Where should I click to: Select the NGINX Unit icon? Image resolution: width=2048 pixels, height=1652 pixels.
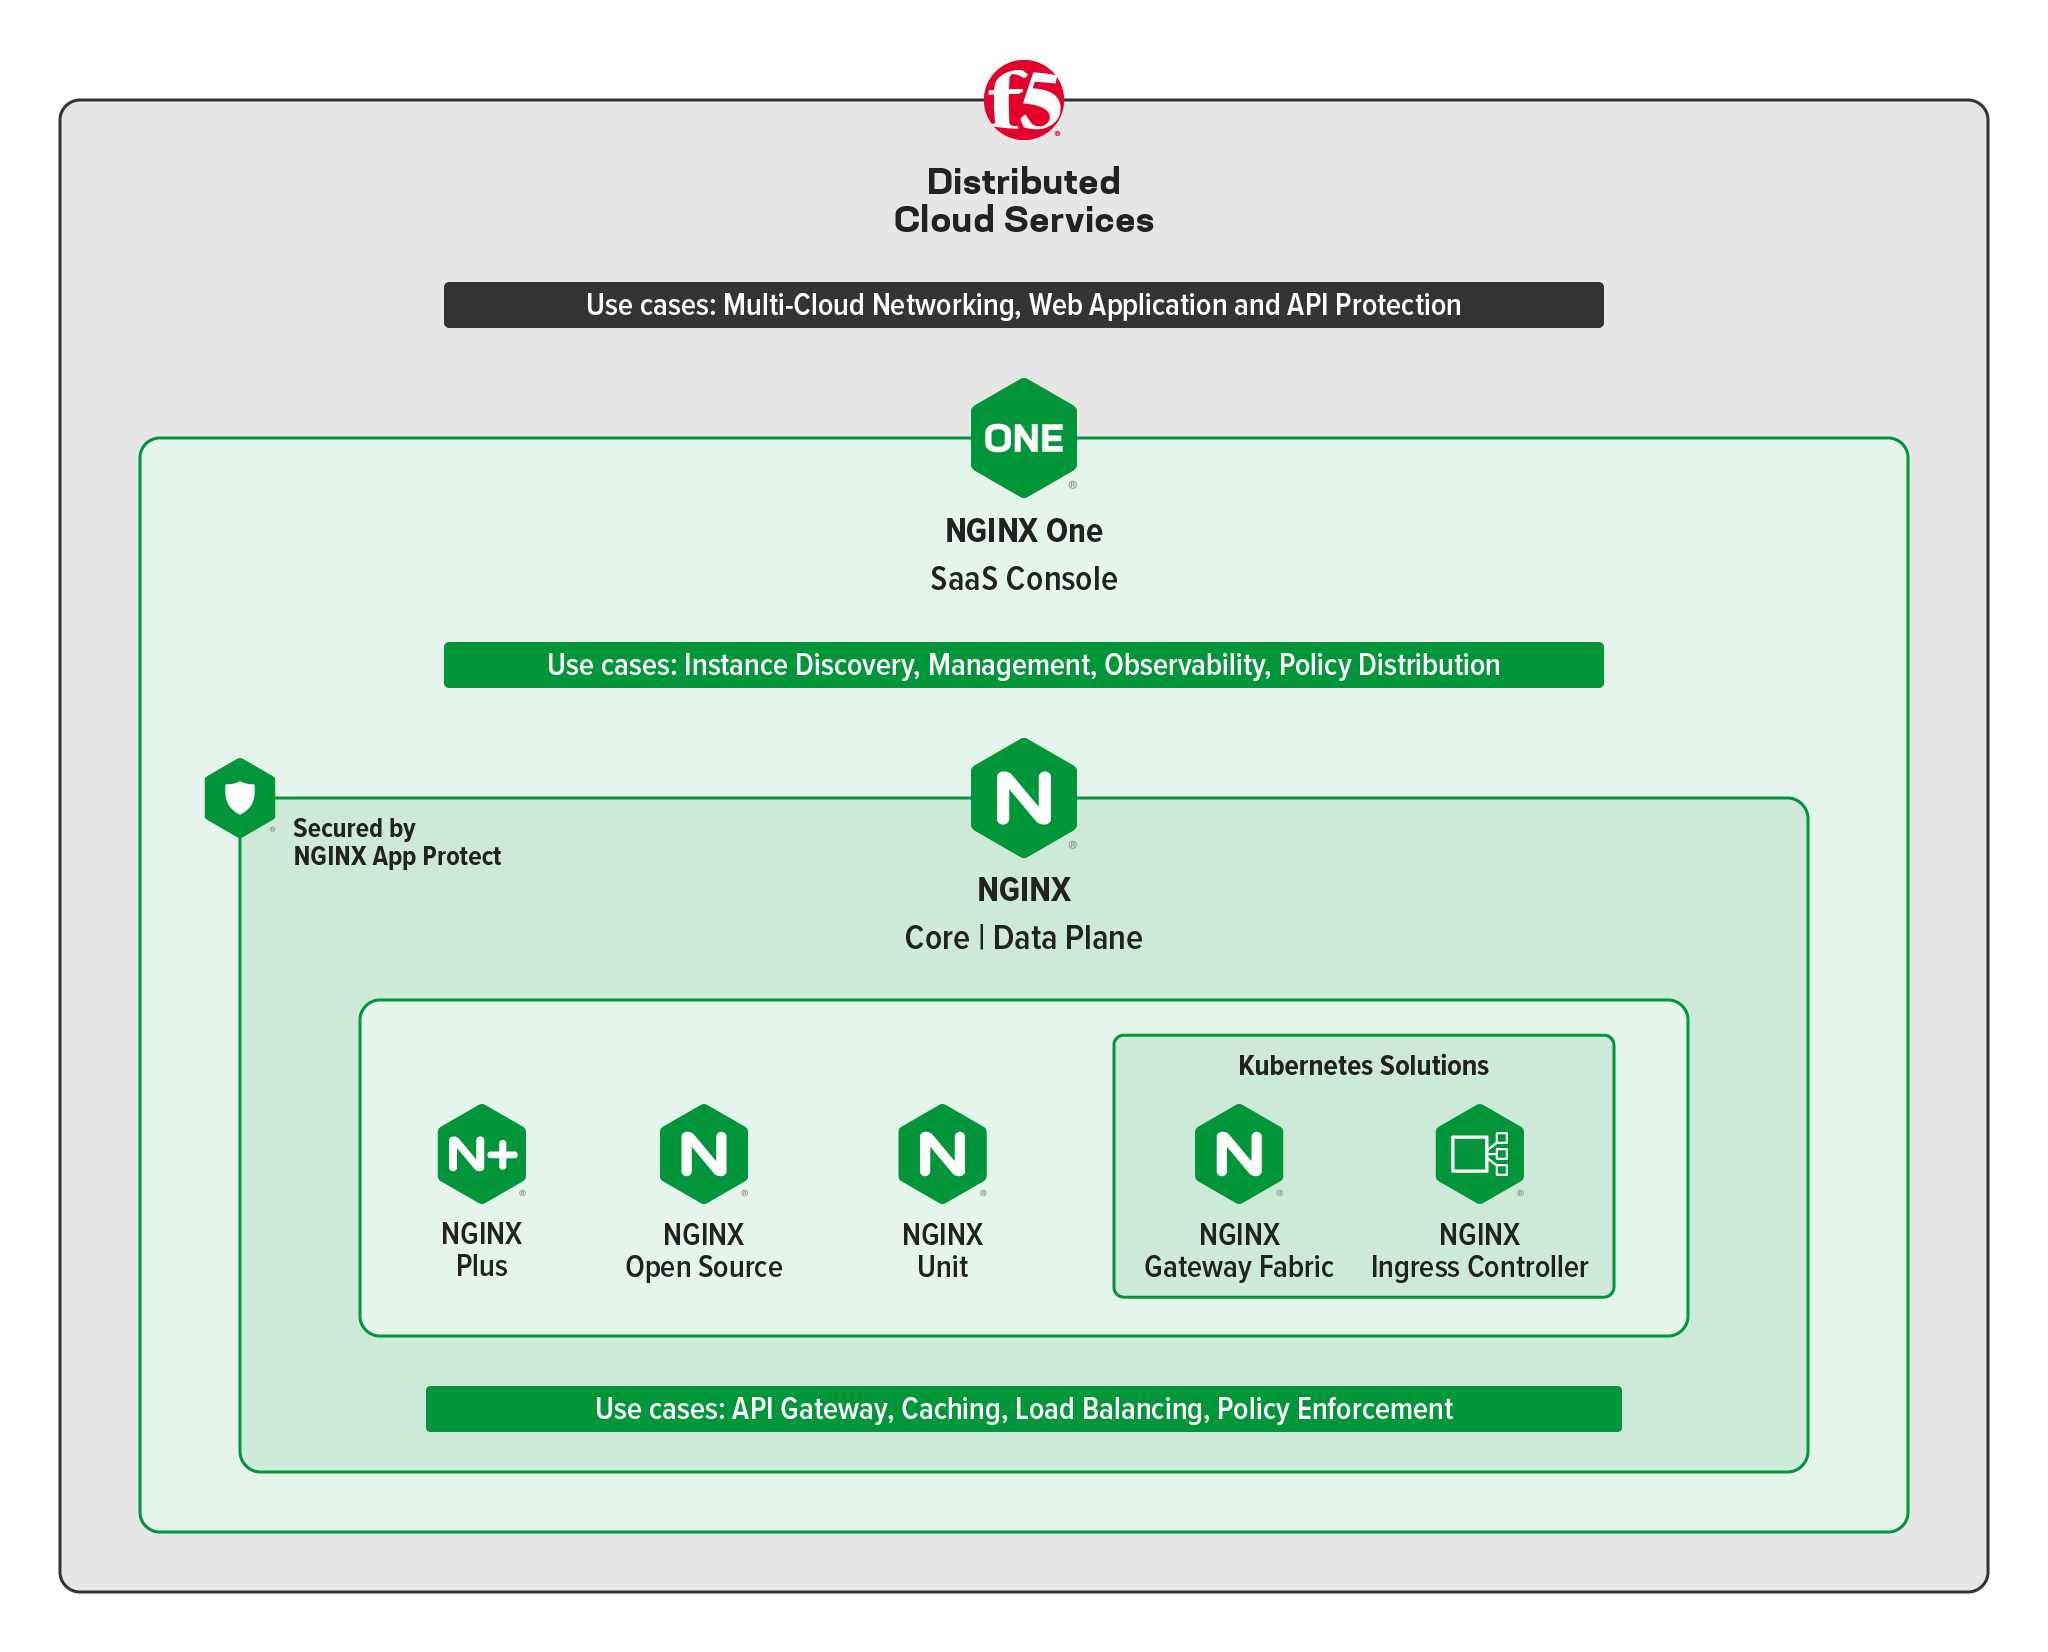coord(942,1154)
